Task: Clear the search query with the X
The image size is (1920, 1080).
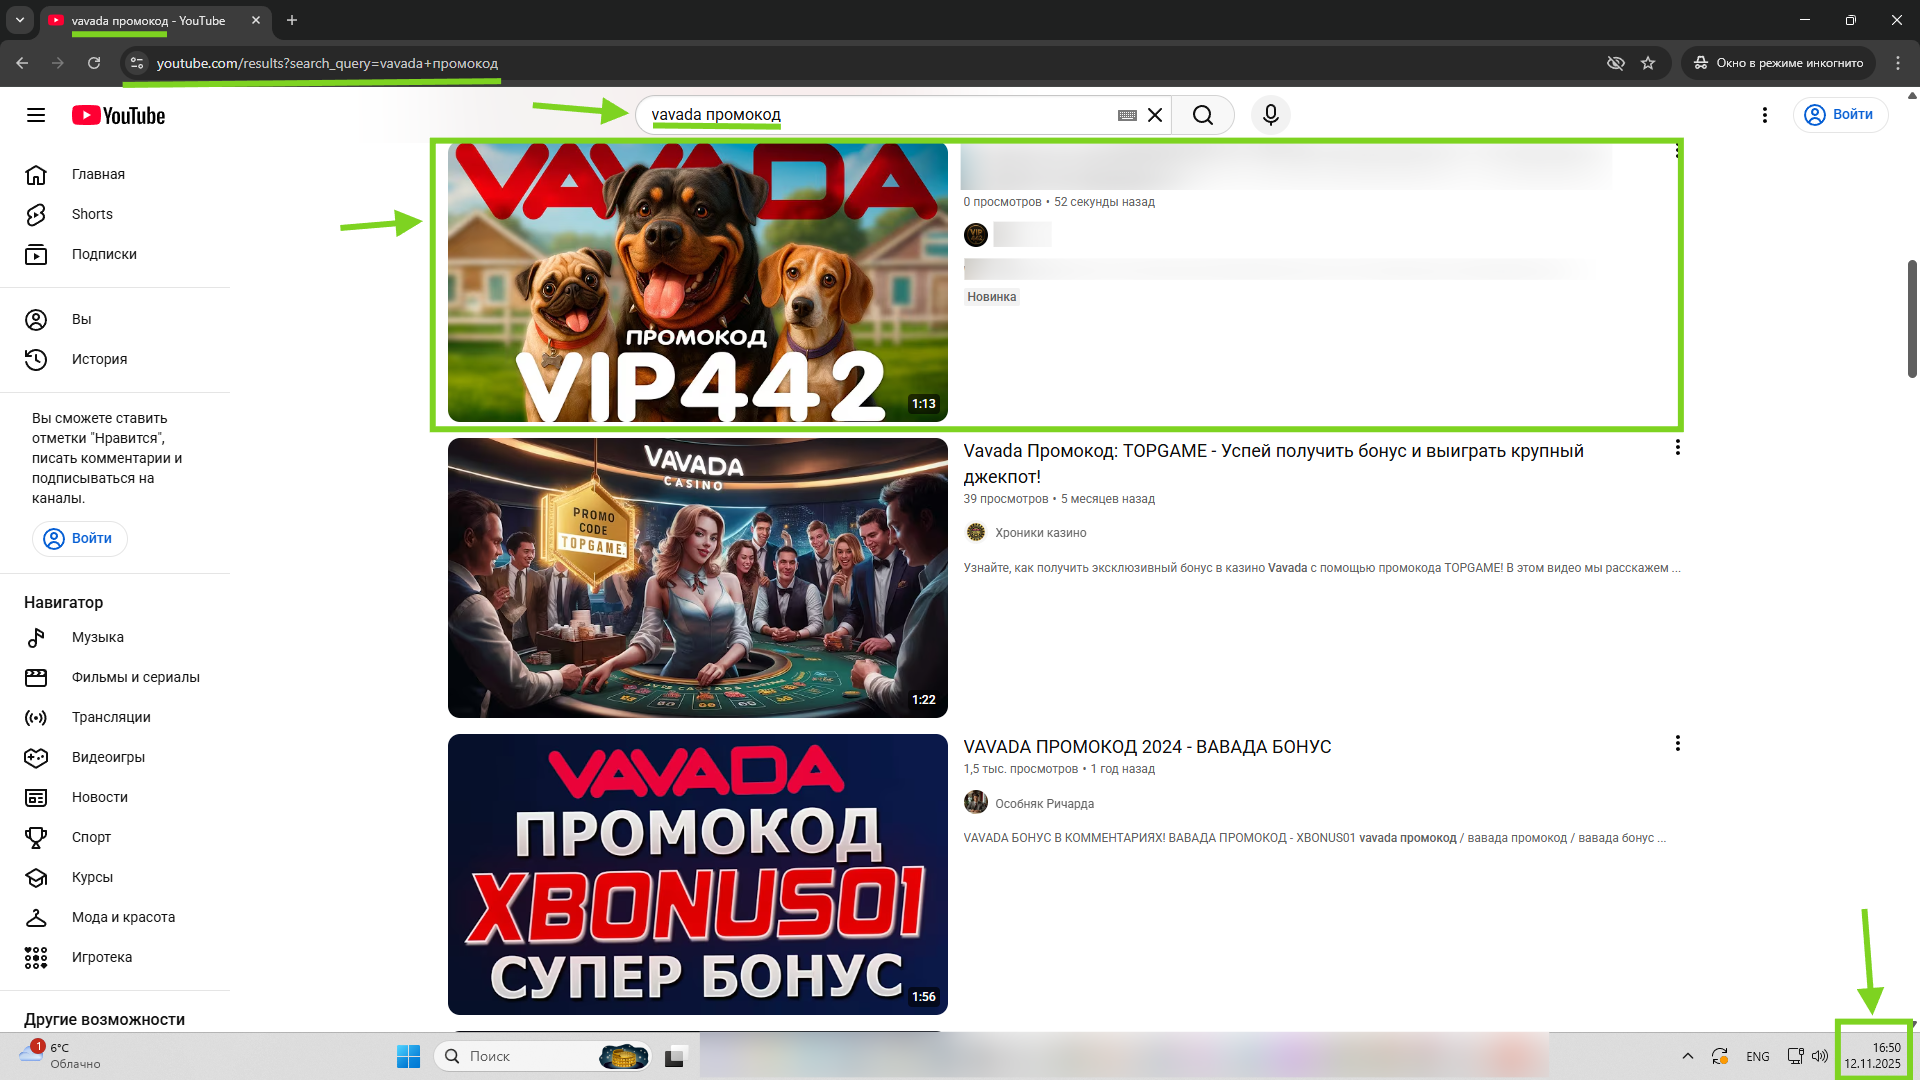Action: tap(1155, 115)
